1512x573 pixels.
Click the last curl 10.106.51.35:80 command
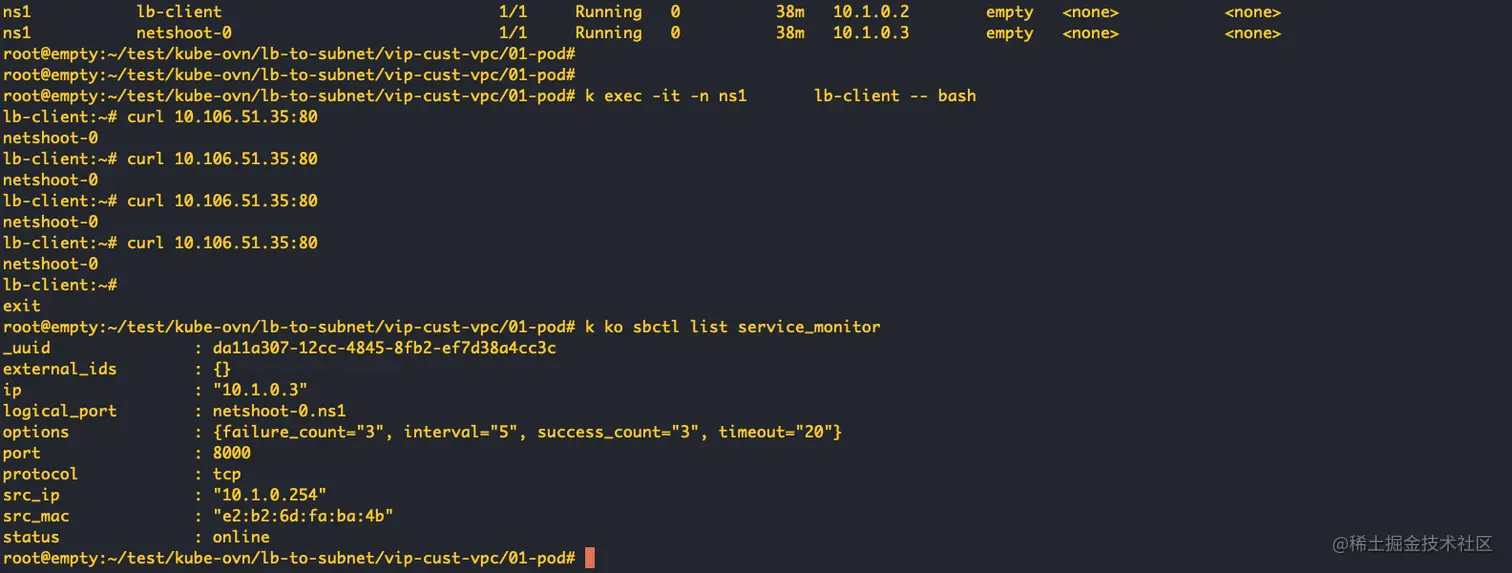(222, 243)
